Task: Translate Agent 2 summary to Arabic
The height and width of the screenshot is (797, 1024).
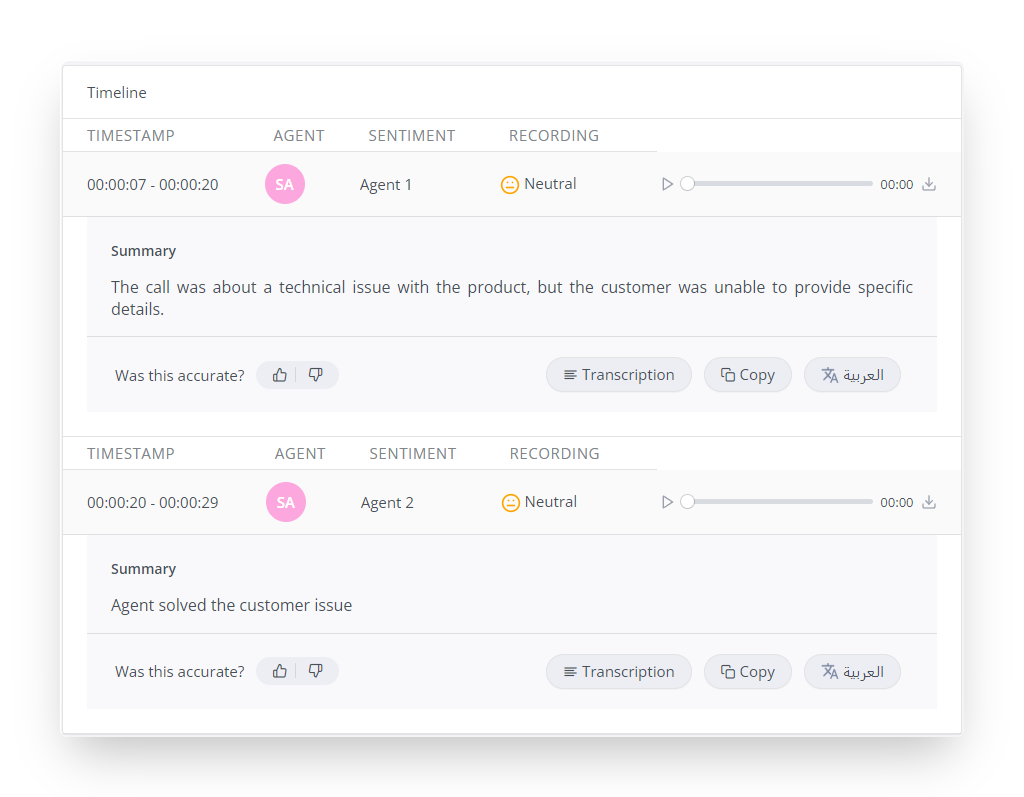Action: [852, 672]
